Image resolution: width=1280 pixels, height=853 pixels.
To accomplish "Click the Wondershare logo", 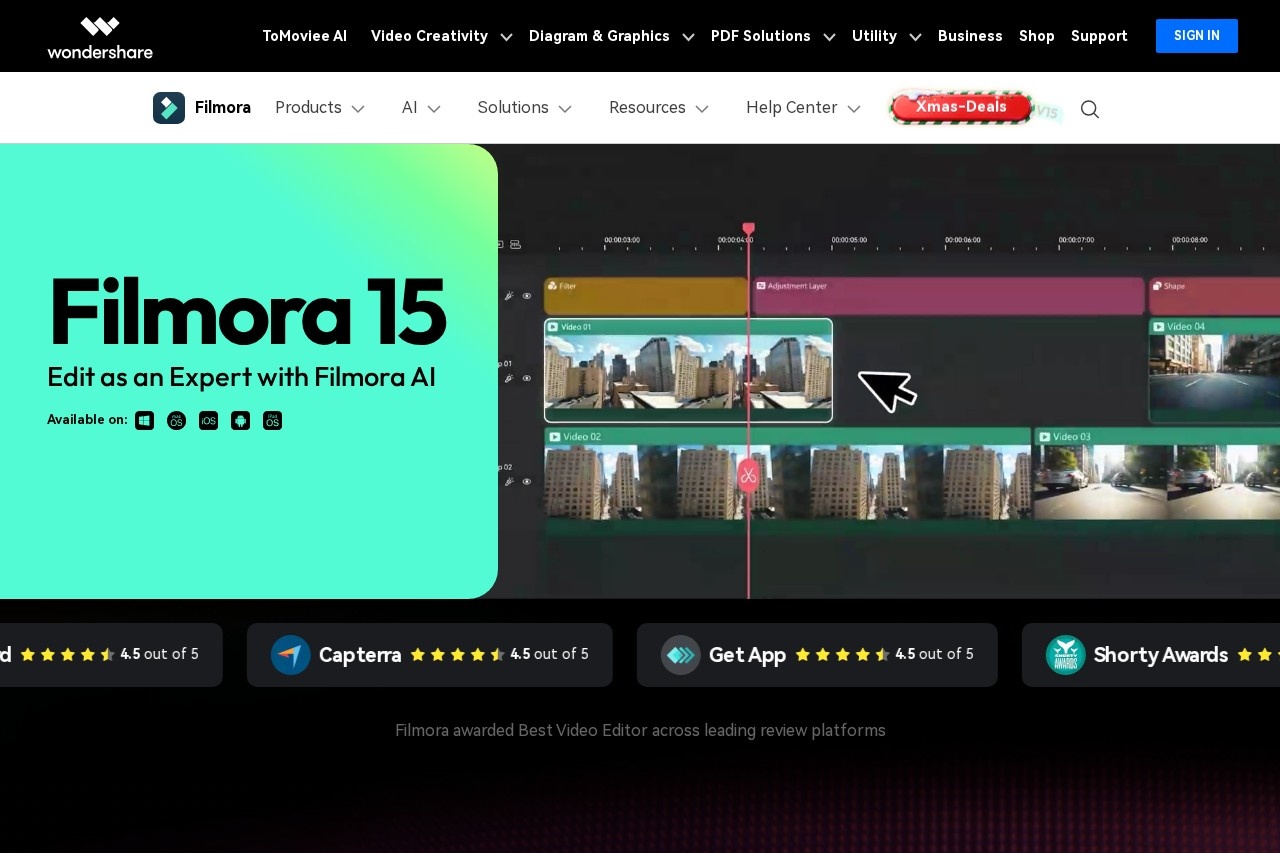I will pos(100,36).
